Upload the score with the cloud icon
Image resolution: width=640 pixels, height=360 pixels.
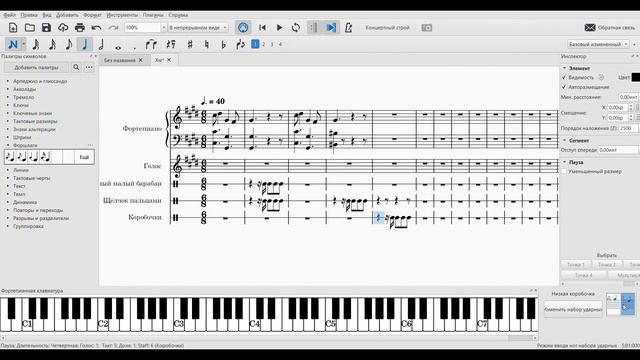tap(63, 28)
